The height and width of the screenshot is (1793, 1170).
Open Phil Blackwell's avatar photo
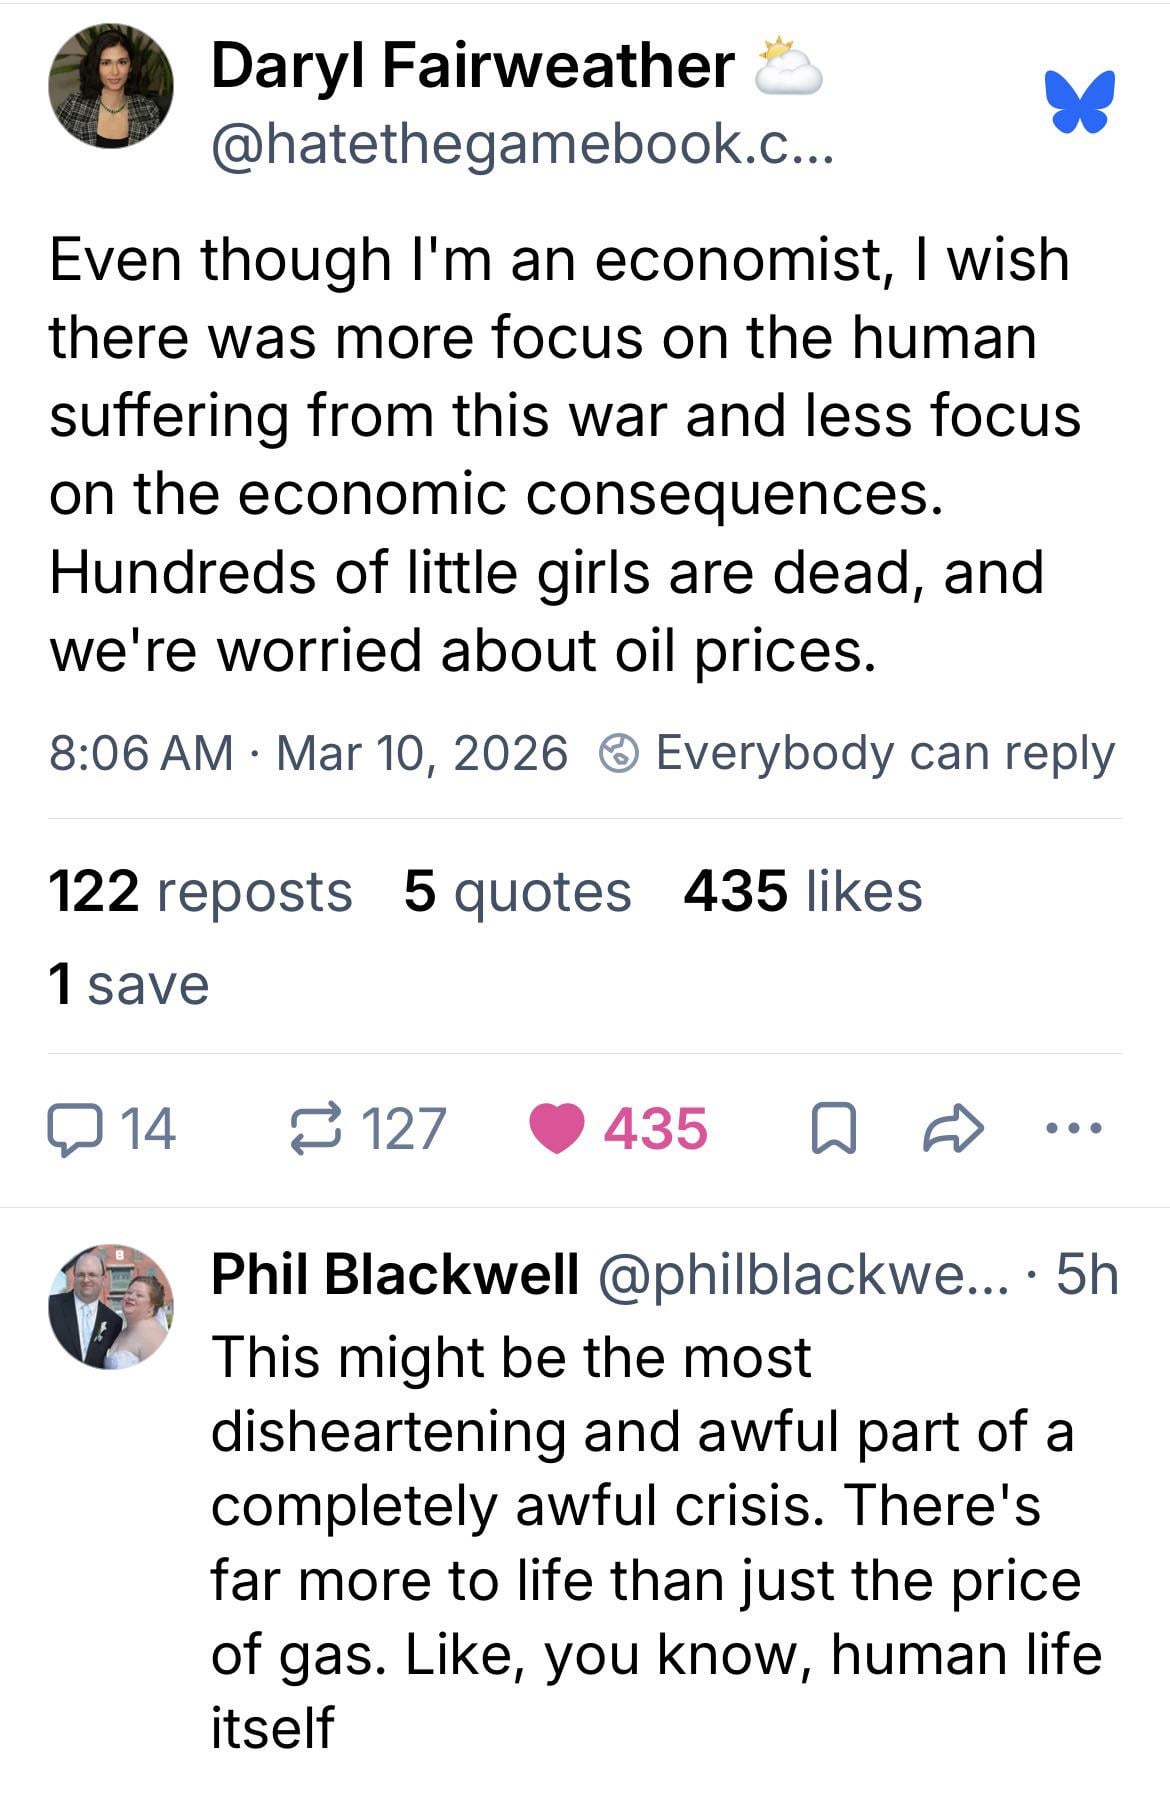(x=110, y=1307)
